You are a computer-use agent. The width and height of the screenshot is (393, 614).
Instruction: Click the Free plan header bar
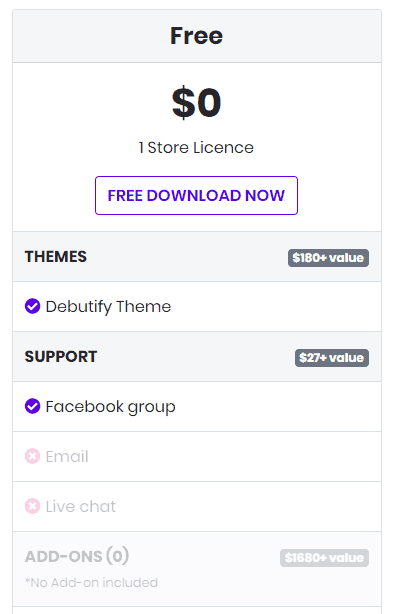tap(197, 36)
